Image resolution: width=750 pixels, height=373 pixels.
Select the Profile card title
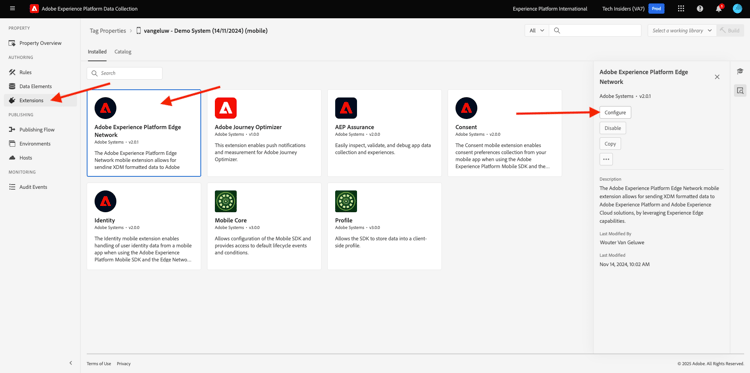point(343,220)
